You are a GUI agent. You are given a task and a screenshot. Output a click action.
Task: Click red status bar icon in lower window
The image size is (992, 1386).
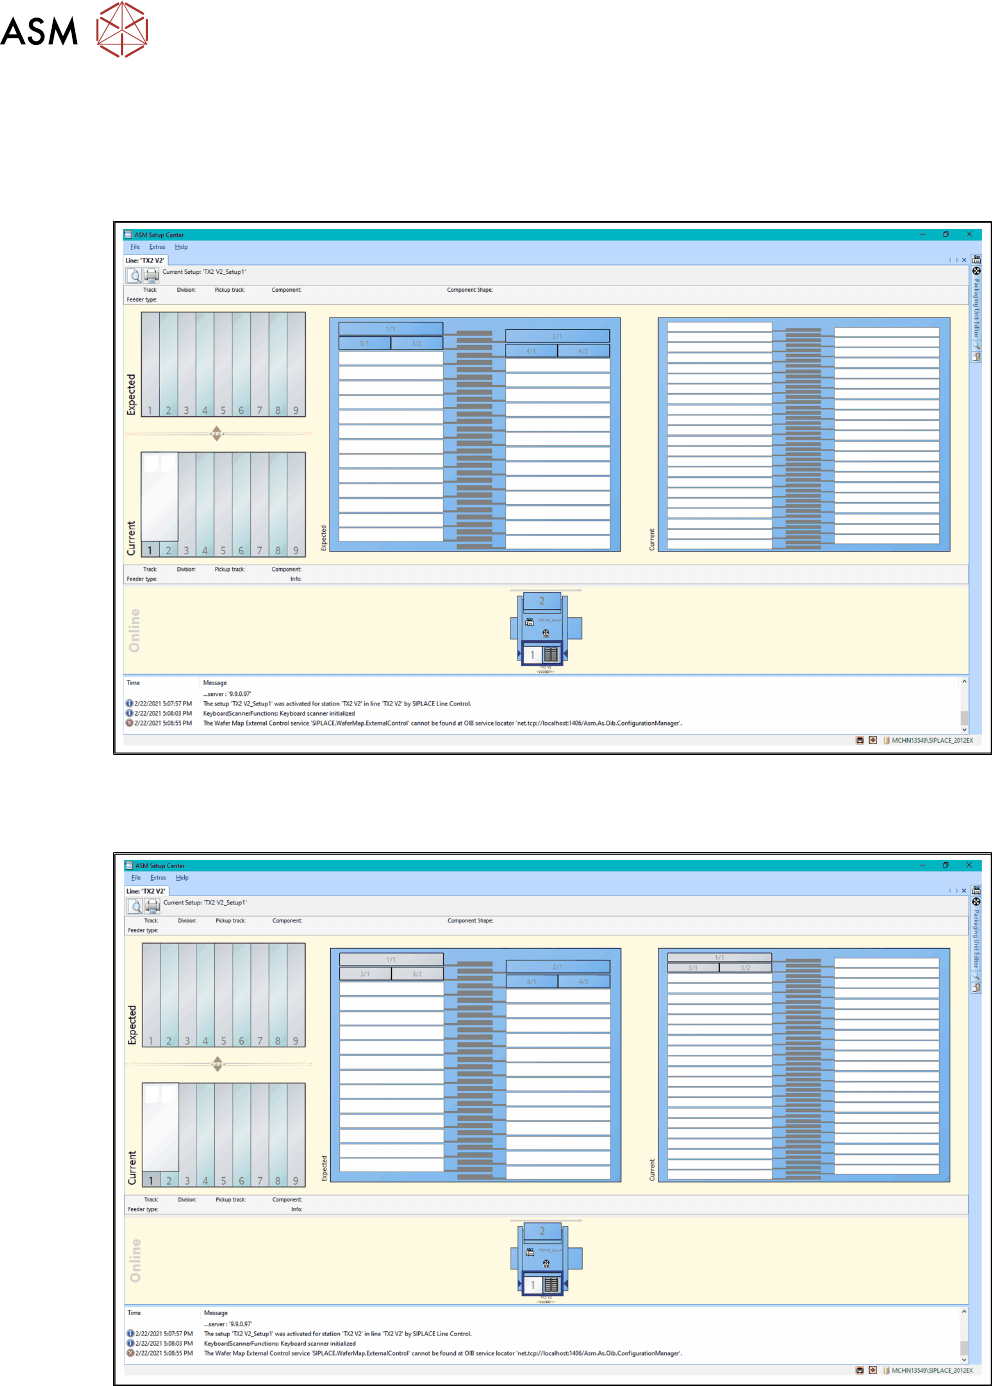(873, 1370)
